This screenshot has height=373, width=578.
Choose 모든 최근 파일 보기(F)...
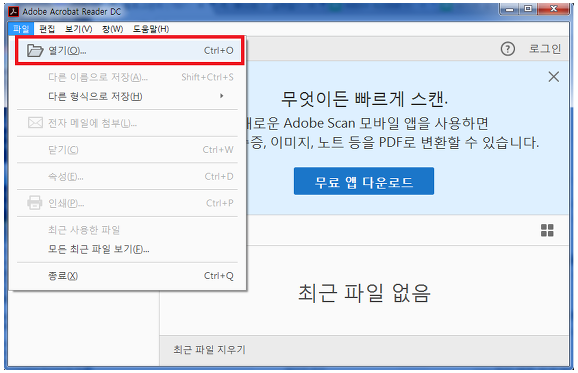click(127, 249)
